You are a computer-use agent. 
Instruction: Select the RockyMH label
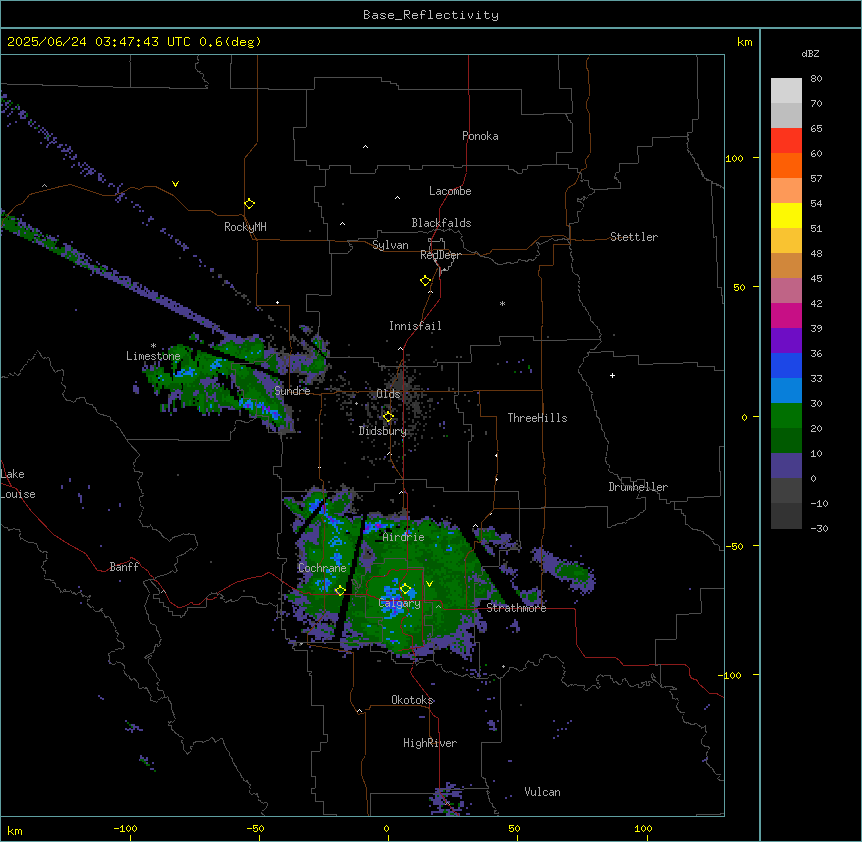[x=245, y=227]
